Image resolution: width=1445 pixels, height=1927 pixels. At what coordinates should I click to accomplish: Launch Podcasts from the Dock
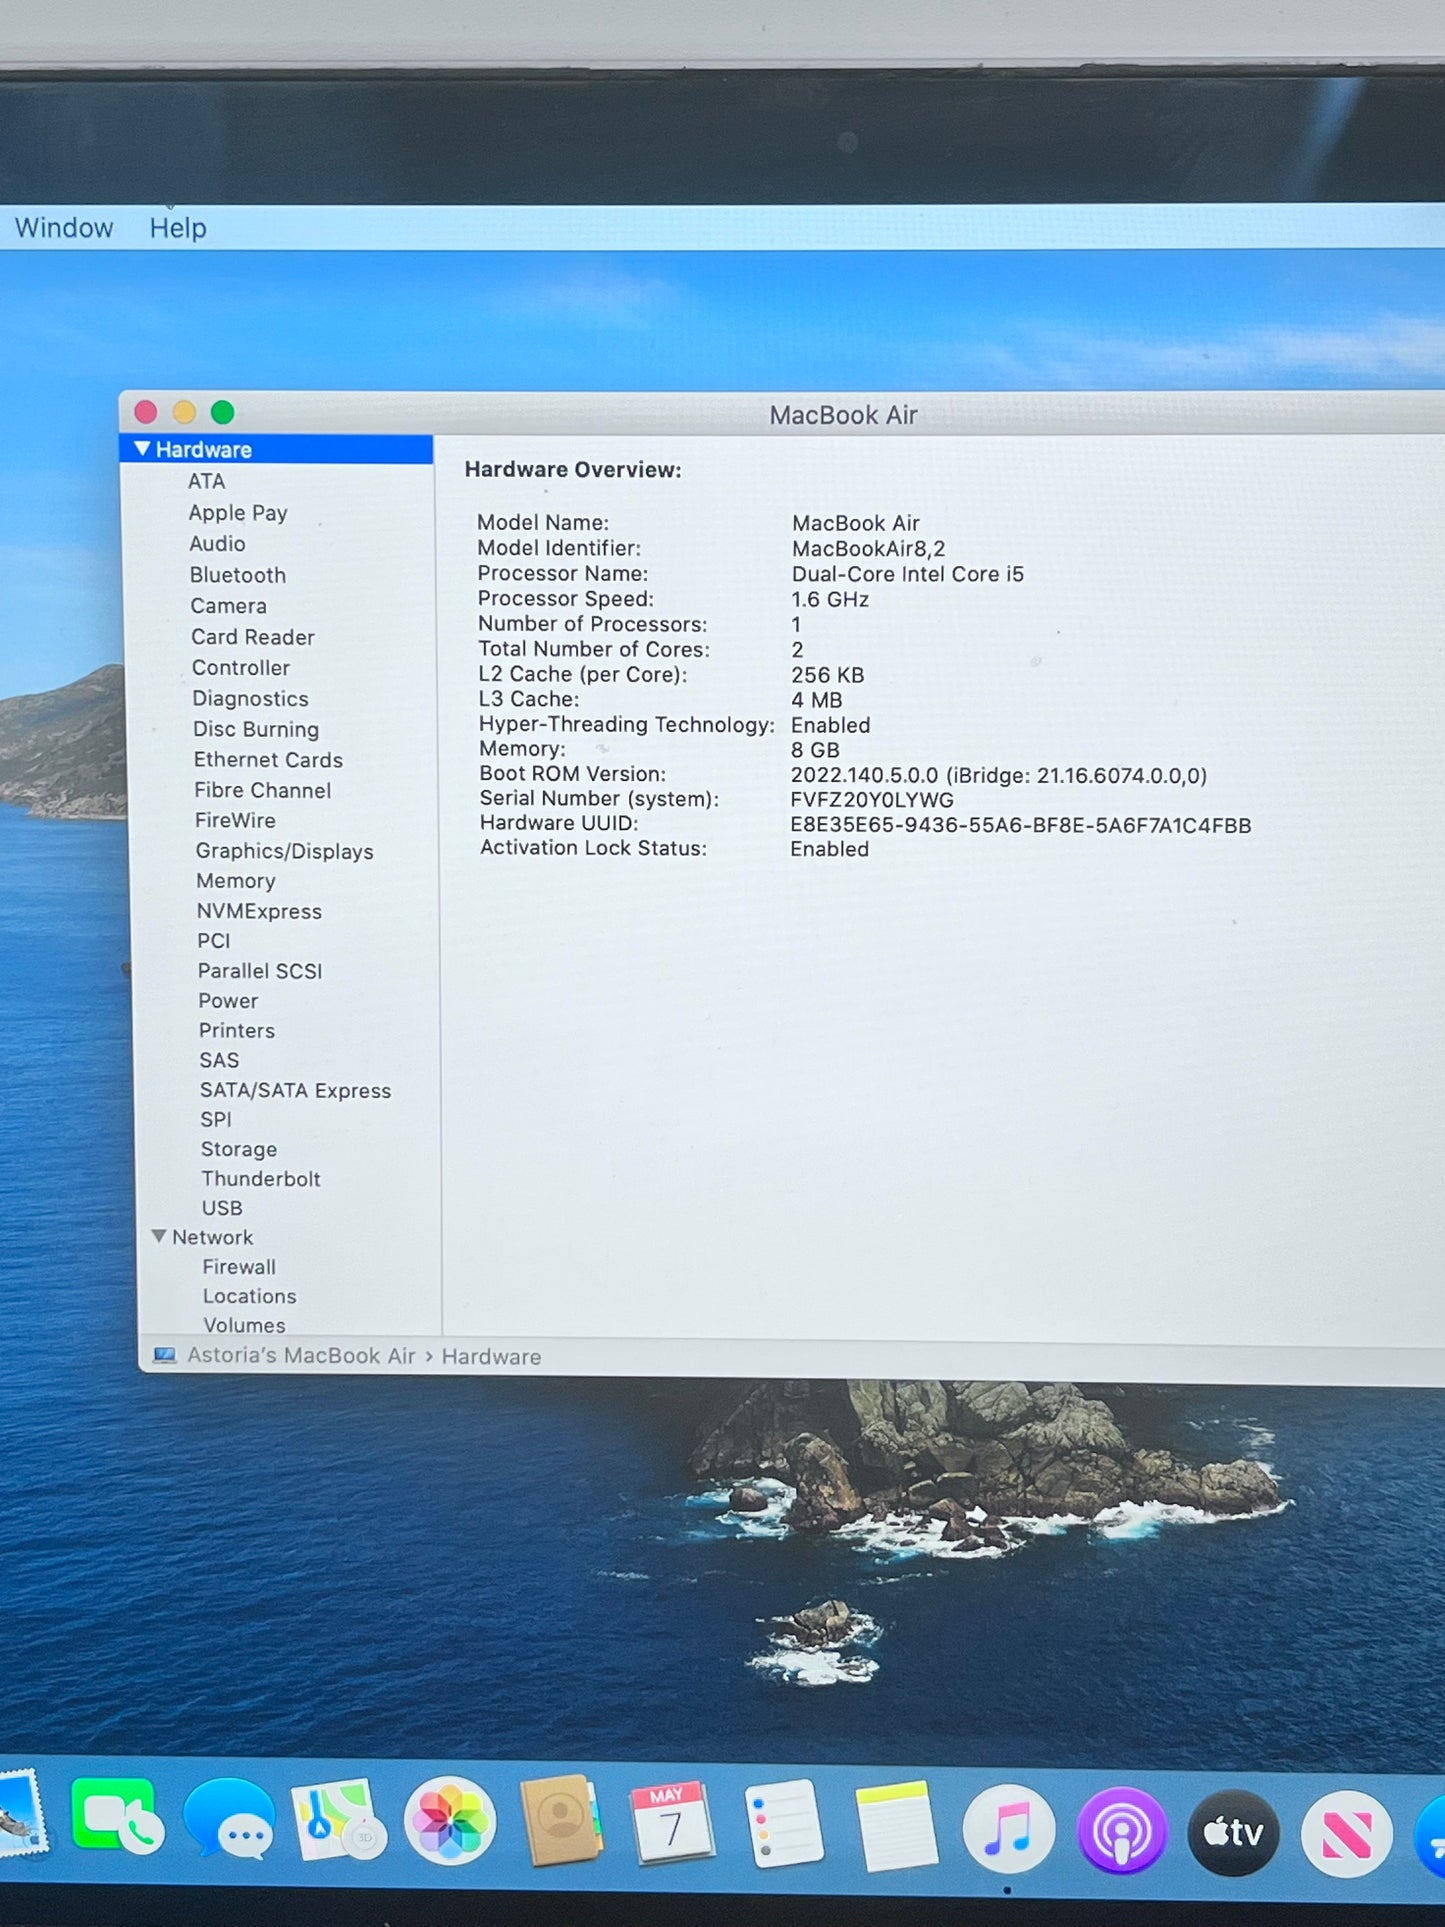click(1122, 1831)
